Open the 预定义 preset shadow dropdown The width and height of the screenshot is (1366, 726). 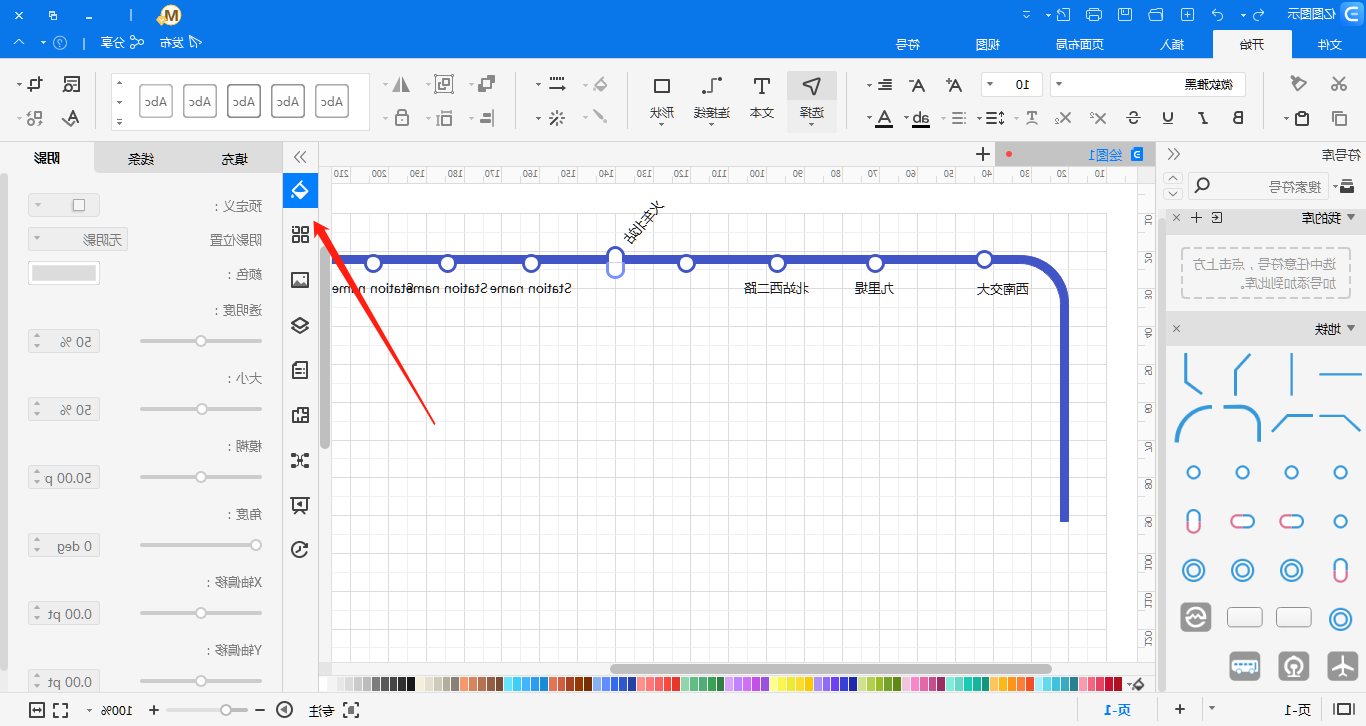(x=64, y=205)
